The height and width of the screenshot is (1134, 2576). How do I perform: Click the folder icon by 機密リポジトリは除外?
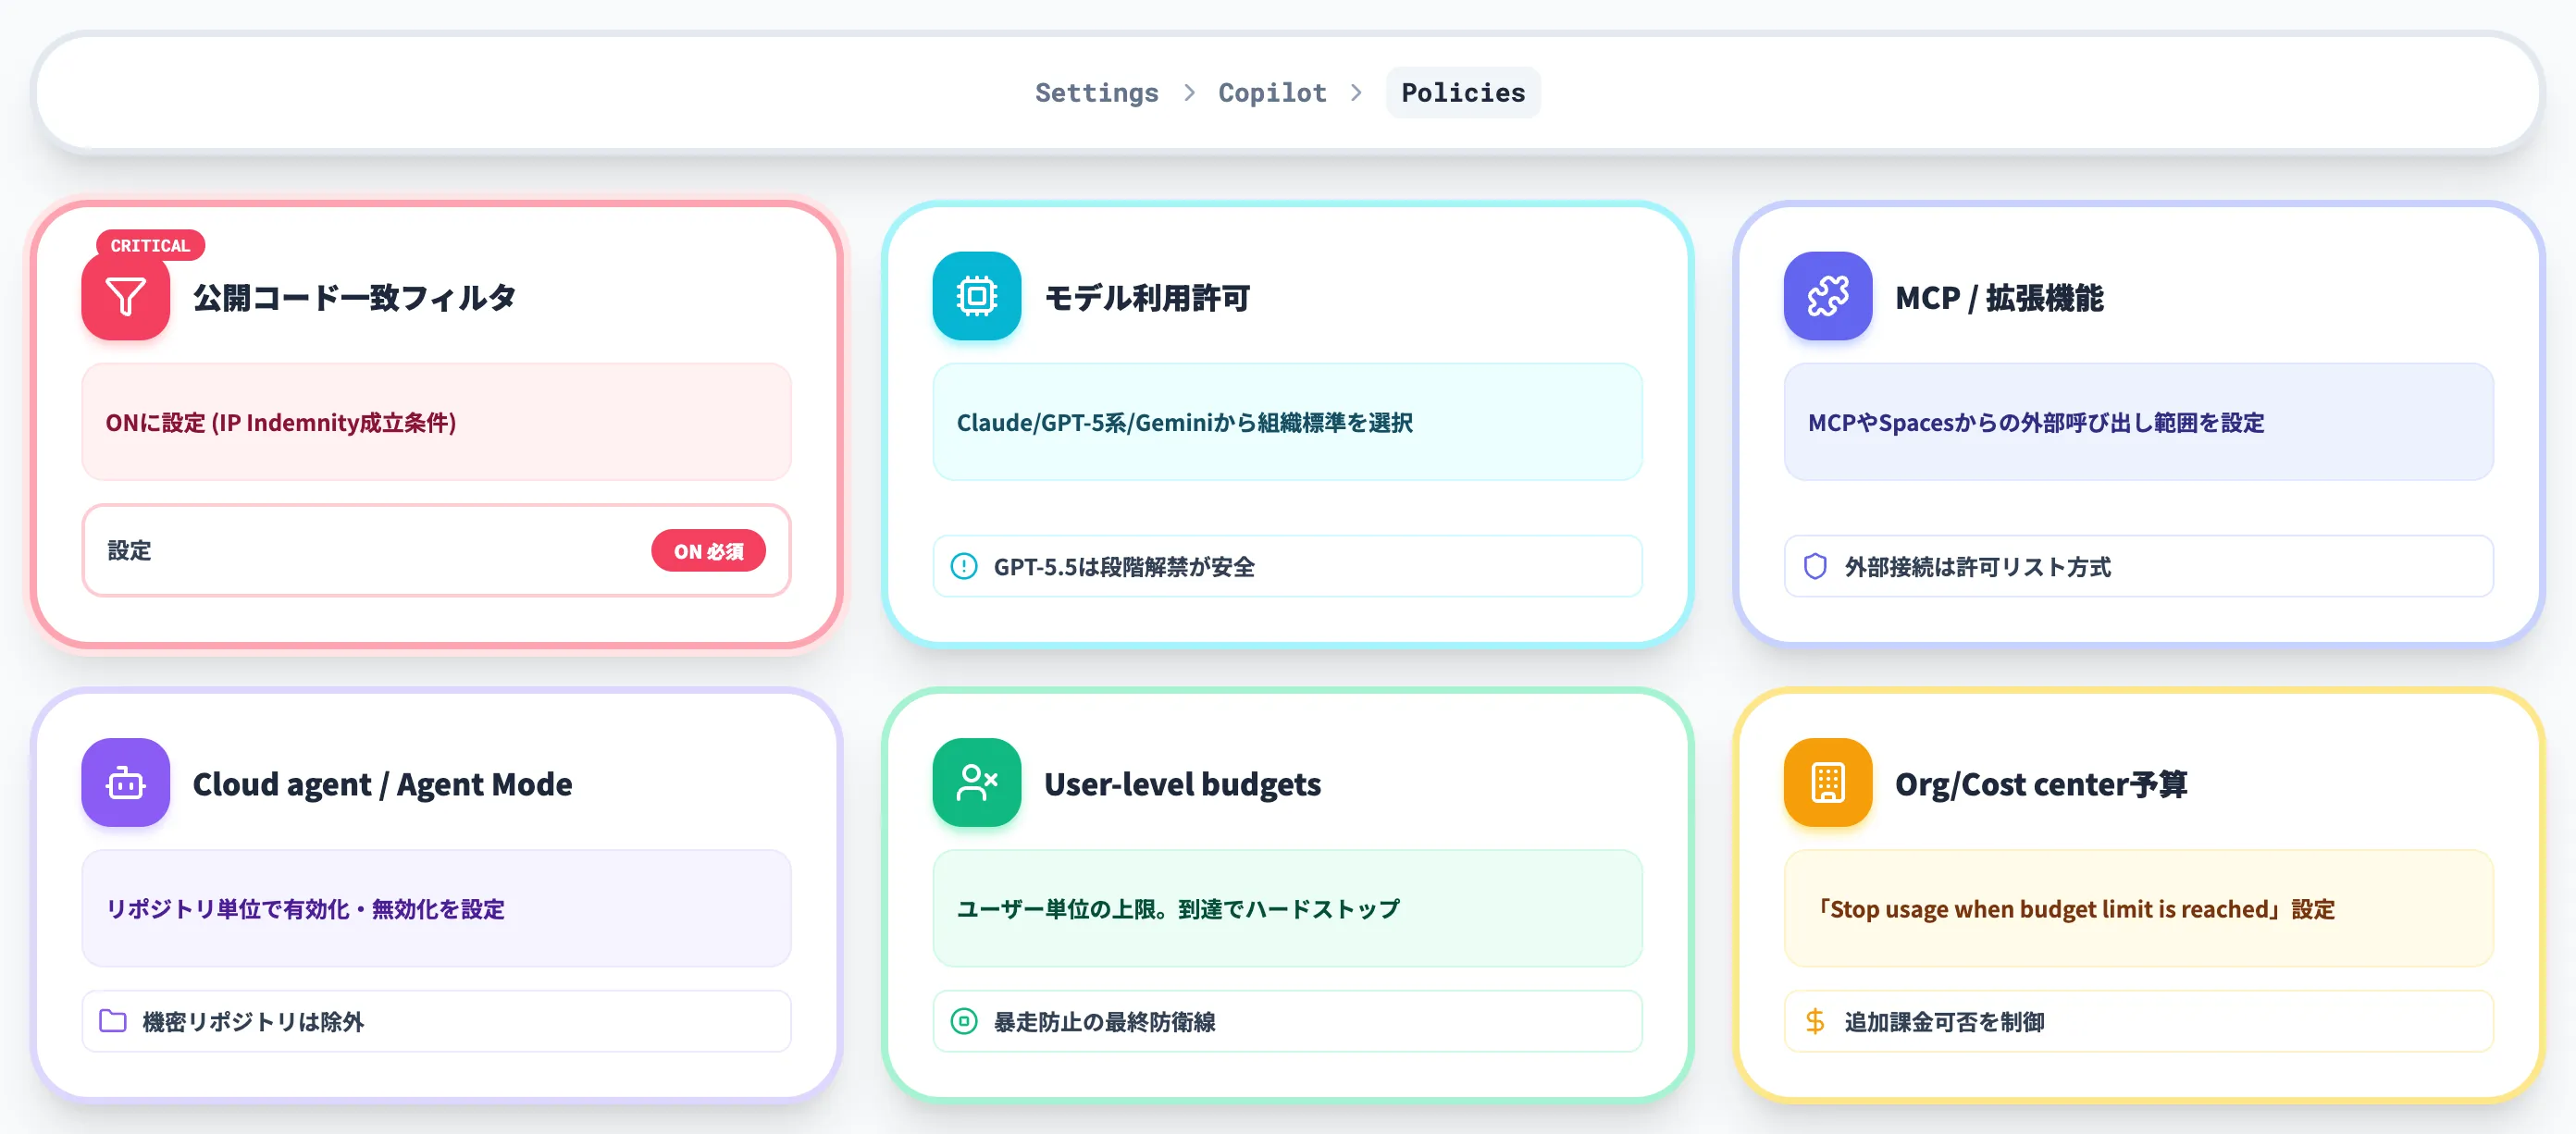pyautogui.click(x=113, y=1021)
